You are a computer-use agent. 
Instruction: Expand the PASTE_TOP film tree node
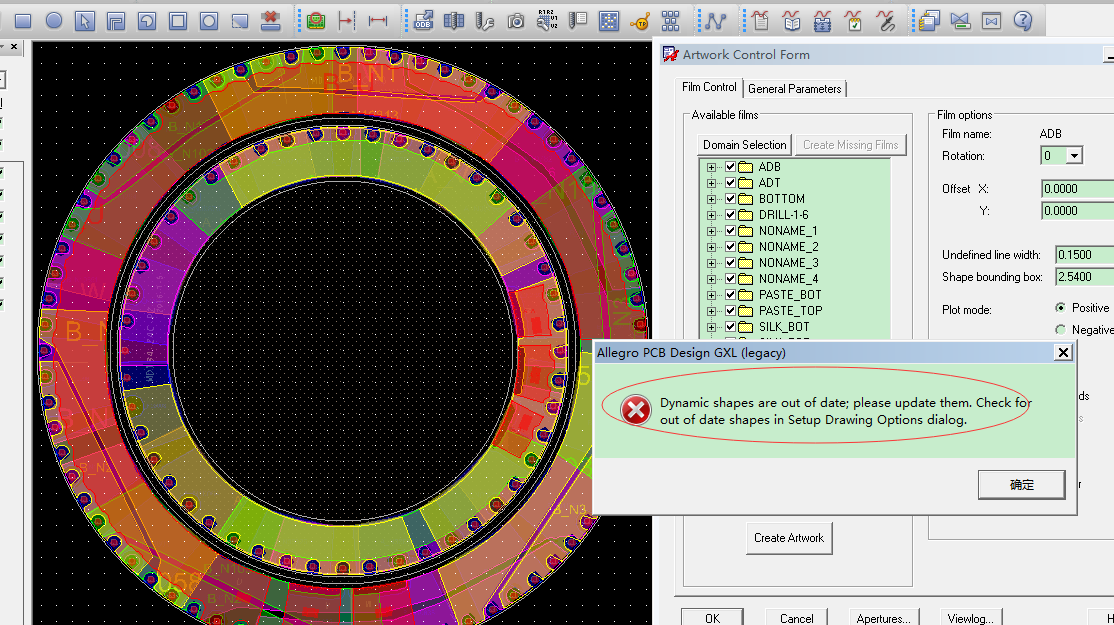click(712, 311)
